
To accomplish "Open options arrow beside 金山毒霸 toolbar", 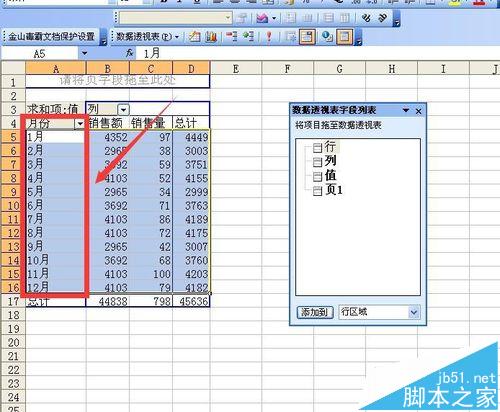I will pyautogui.click(x=104, y=37).
